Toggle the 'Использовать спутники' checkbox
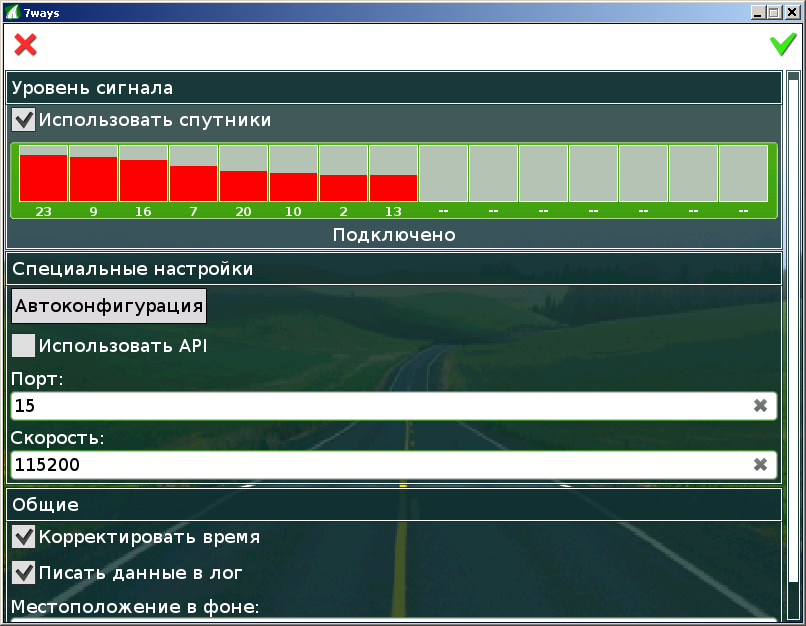Image resolution: width=806 pixels, height=626 pixels. point(24,120)
